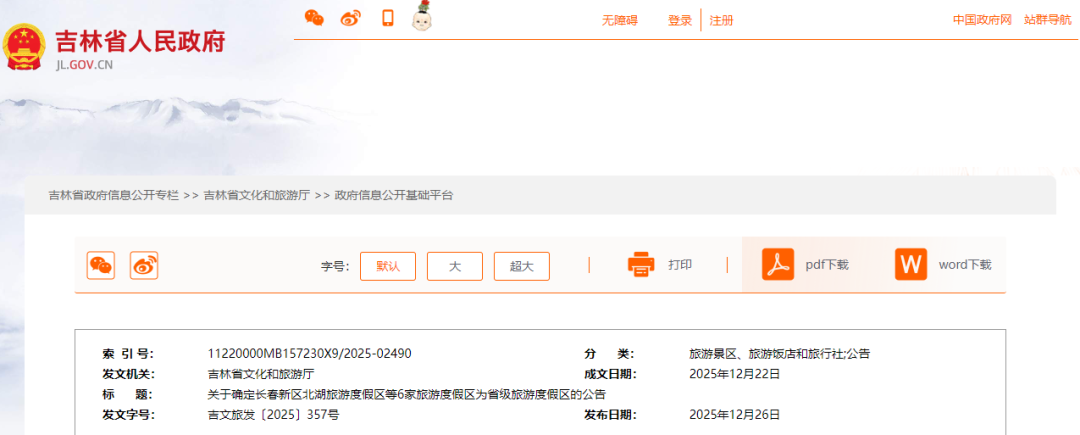The width and height of the screenshot is (1080, 435).
Task: Open the WeChat icon in top header
Action: pos(314,19)
